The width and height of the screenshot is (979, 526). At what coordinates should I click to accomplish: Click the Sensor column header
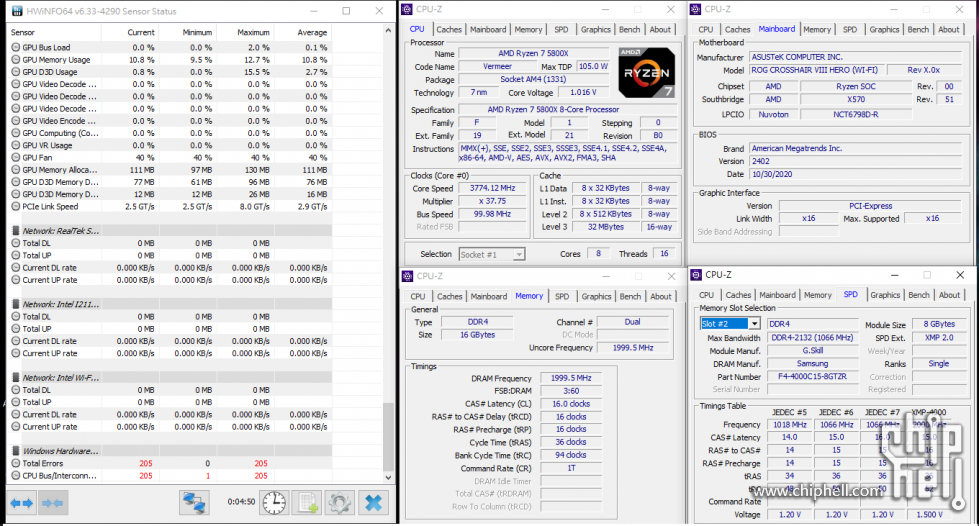point(54,32)
